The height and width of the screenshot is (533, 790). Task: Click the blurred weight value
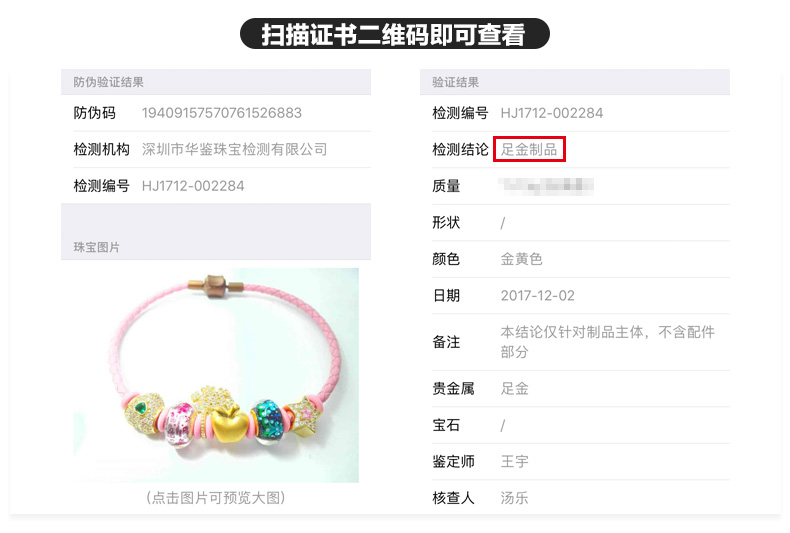pos(547,186)
